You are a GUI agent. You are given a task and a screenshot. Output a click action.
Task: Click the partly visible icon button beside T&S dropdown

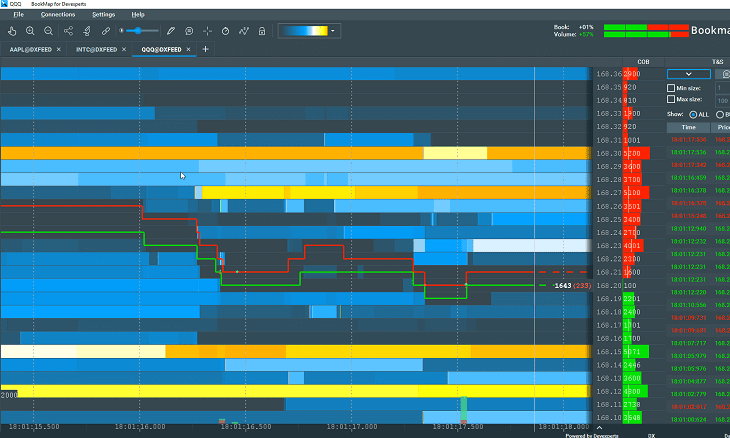tap(724, 74)
